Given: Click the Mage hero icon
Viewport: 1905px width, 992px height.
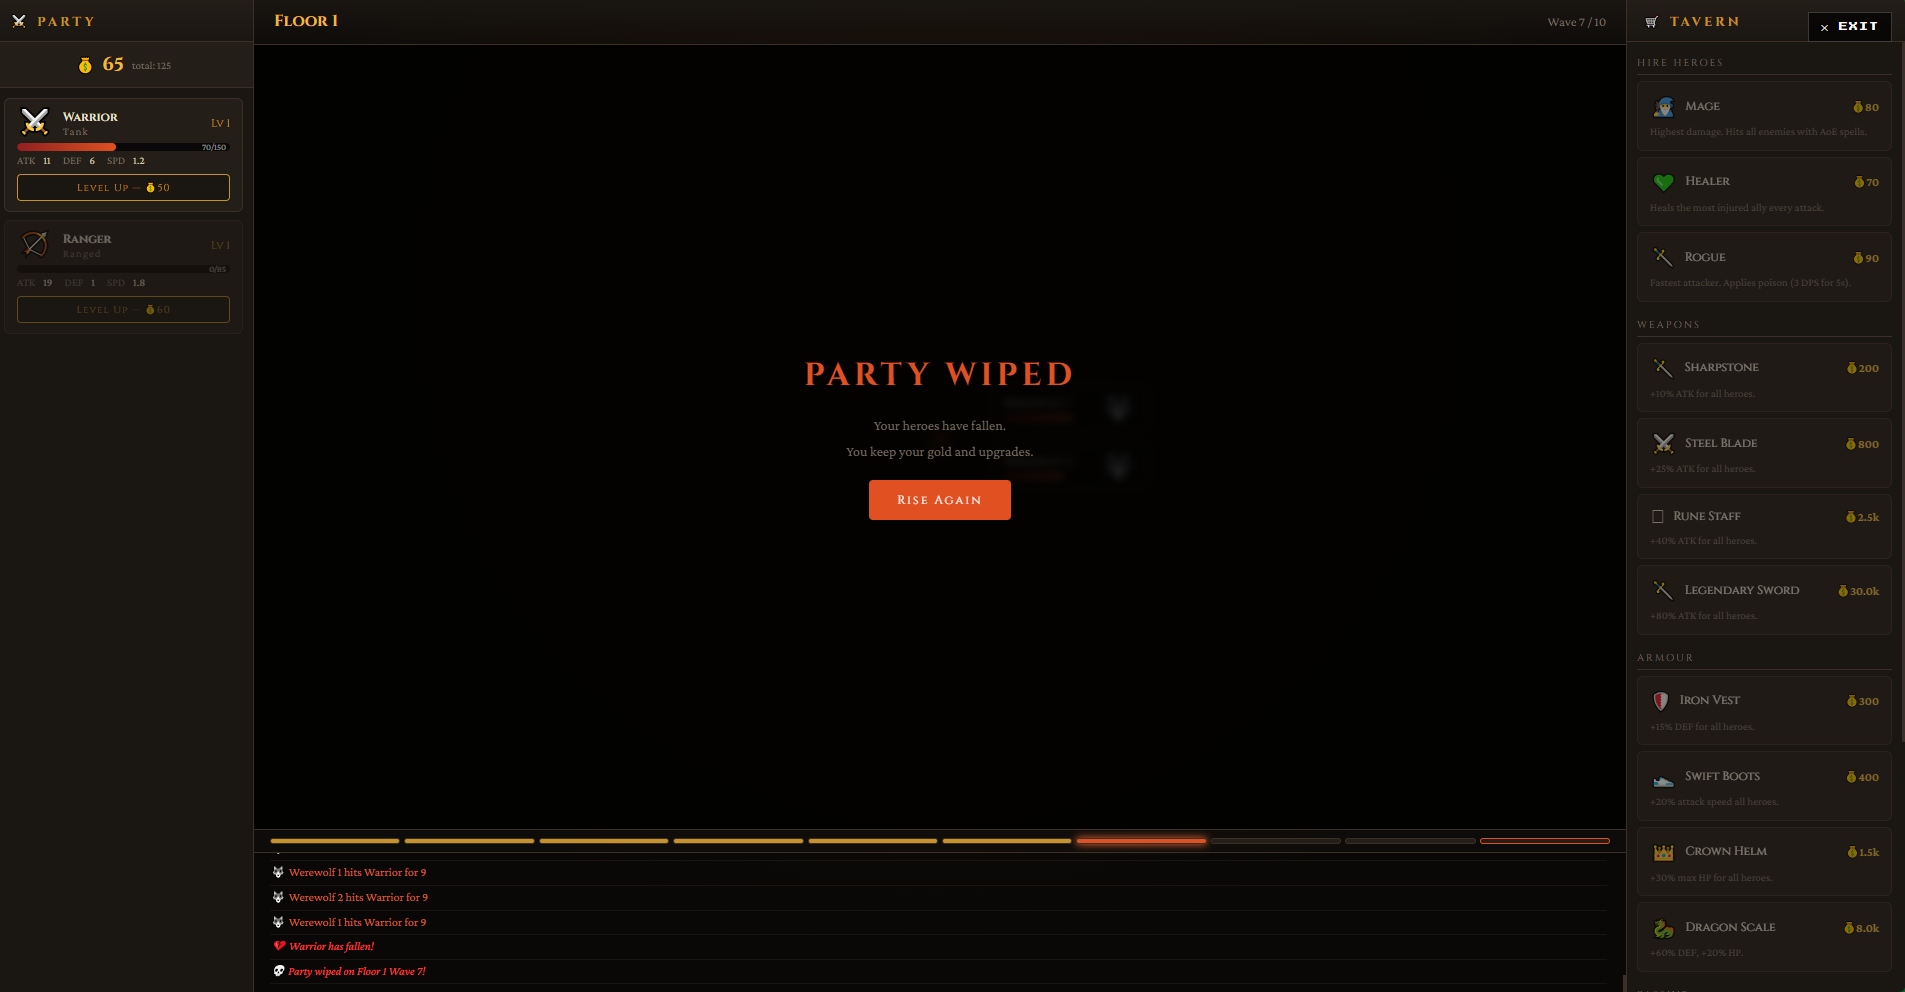Looking at the screenshot, I should pos(1664,106).
